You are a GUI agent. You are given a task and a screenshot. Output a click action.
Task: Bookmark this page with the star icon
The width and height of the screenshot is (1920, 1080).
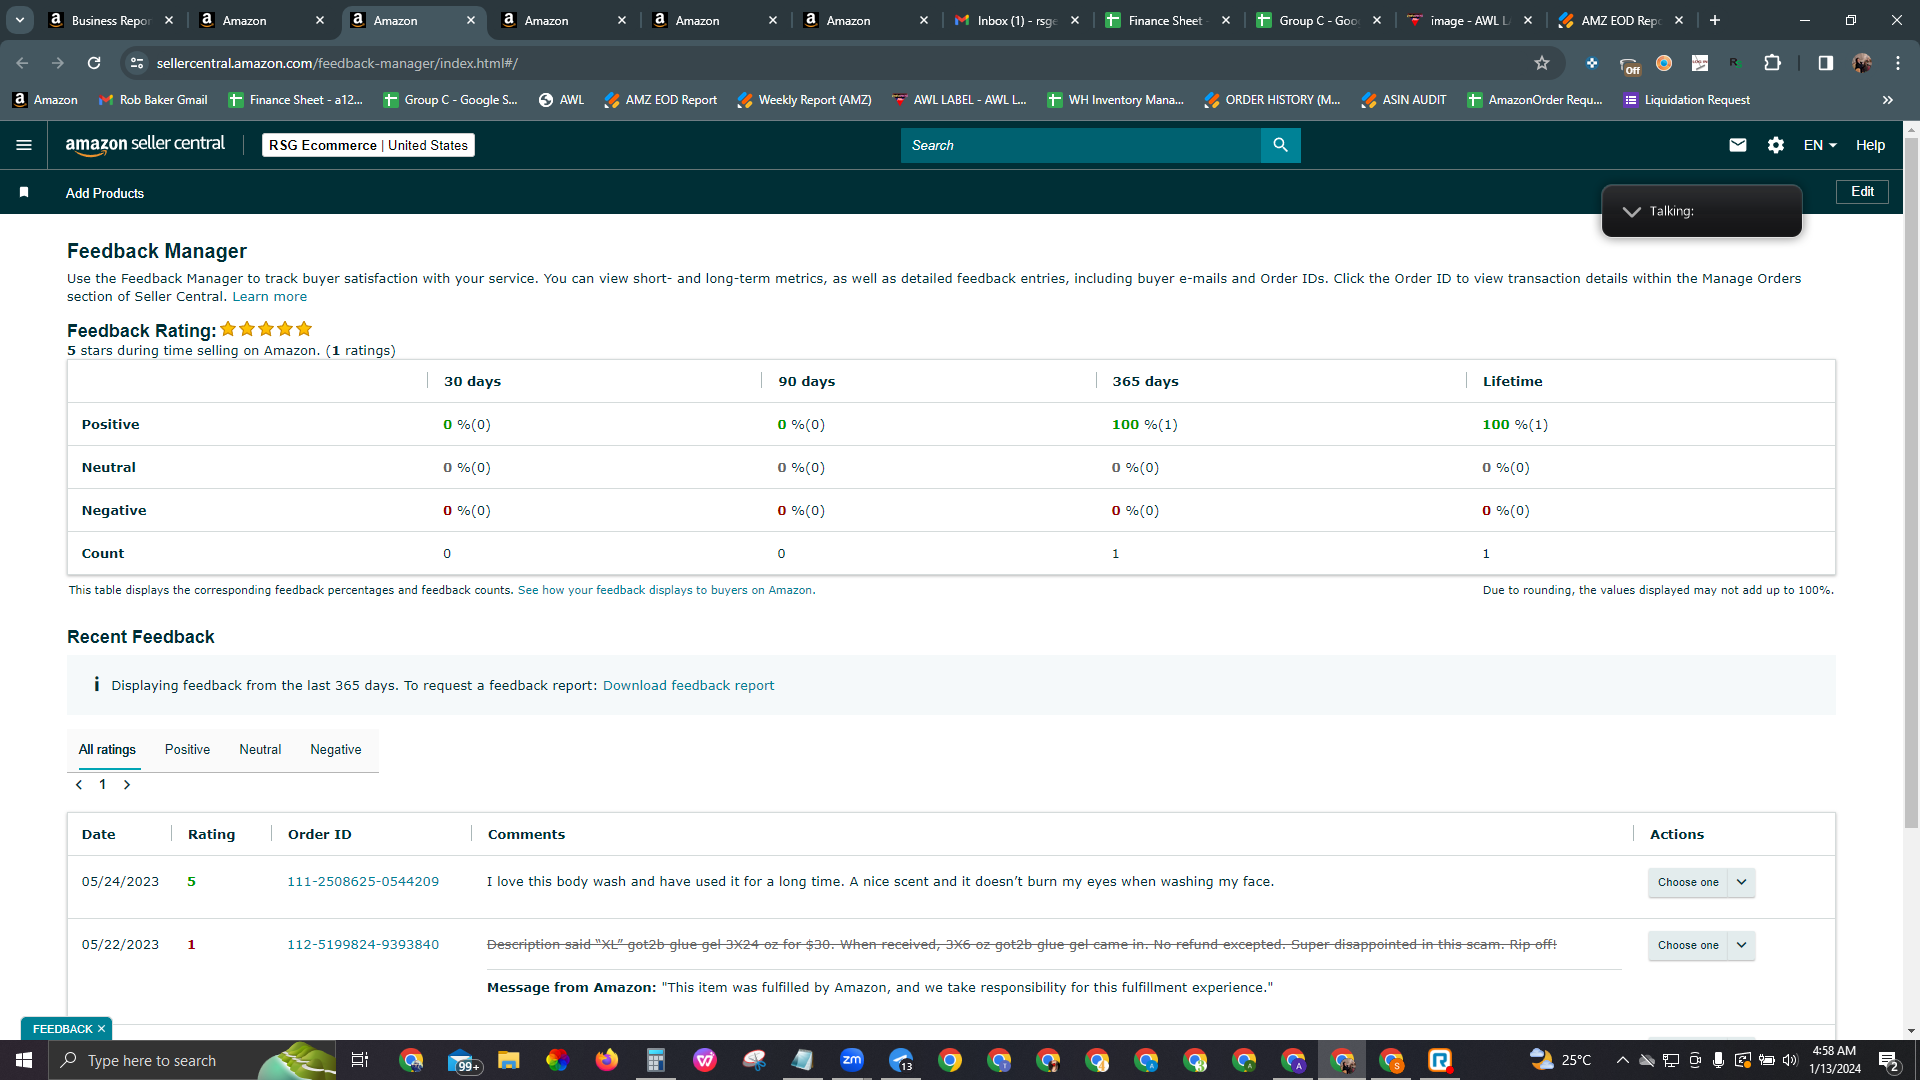click(x=1542, y=63)
